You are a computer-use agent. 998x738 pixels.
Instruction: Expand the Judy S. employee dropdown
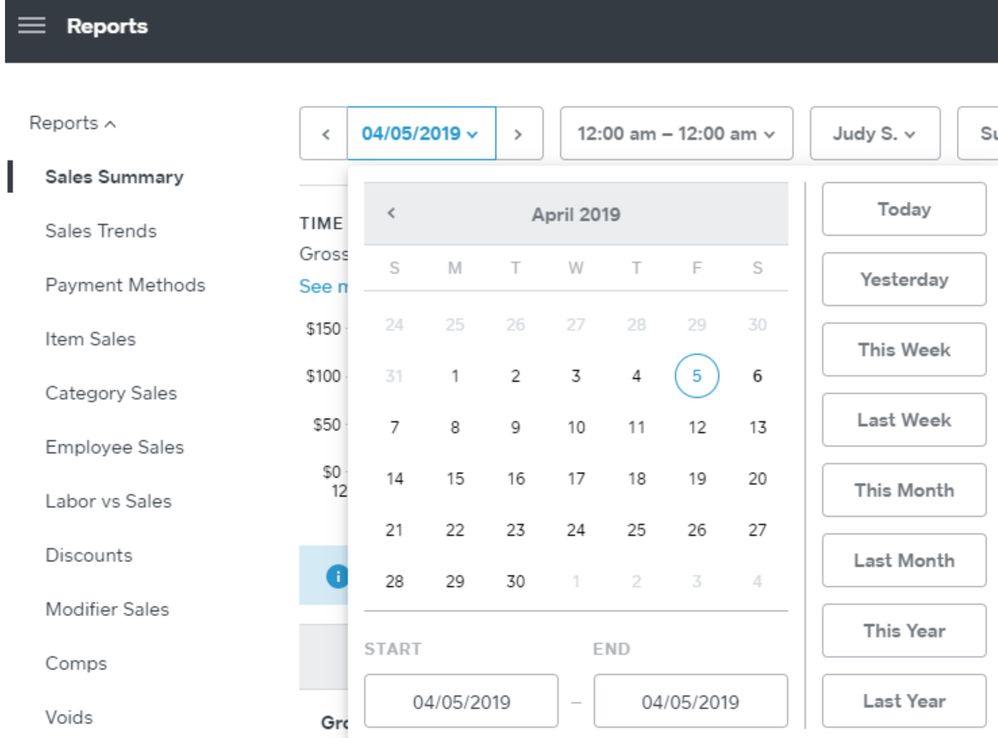click(874, 134)
